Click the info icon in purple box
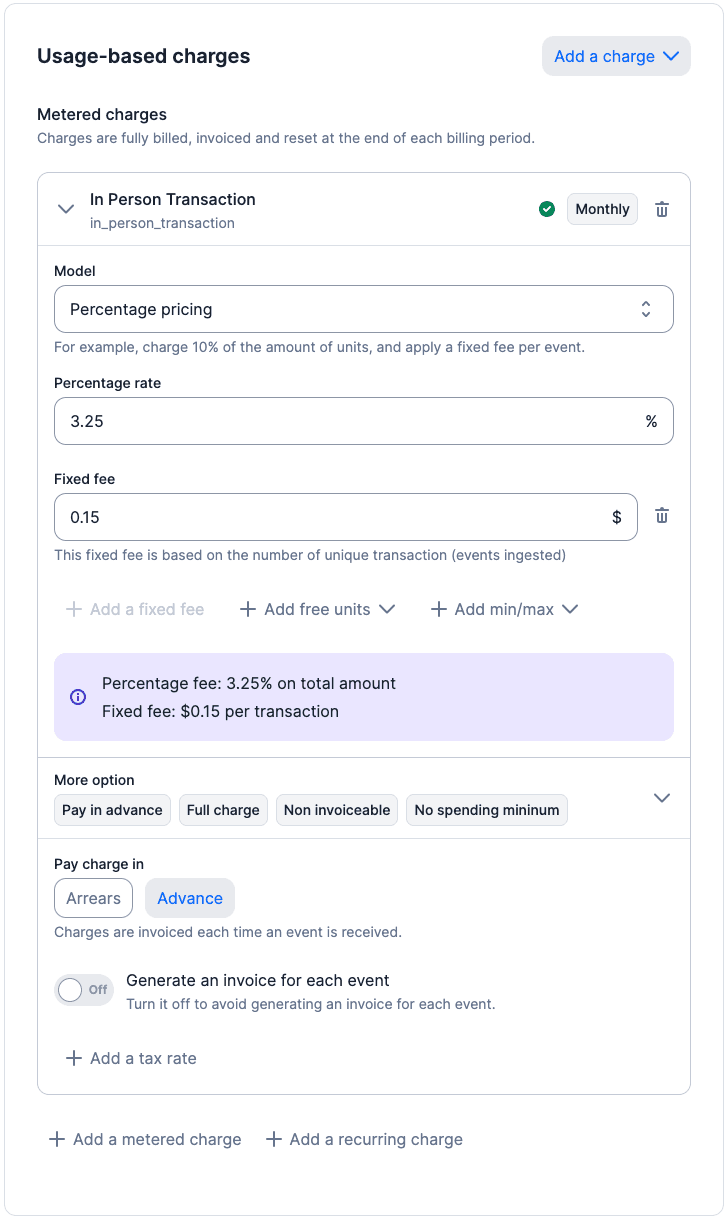The width and height of the screenshot is (728, 1220). coord(78,697)
